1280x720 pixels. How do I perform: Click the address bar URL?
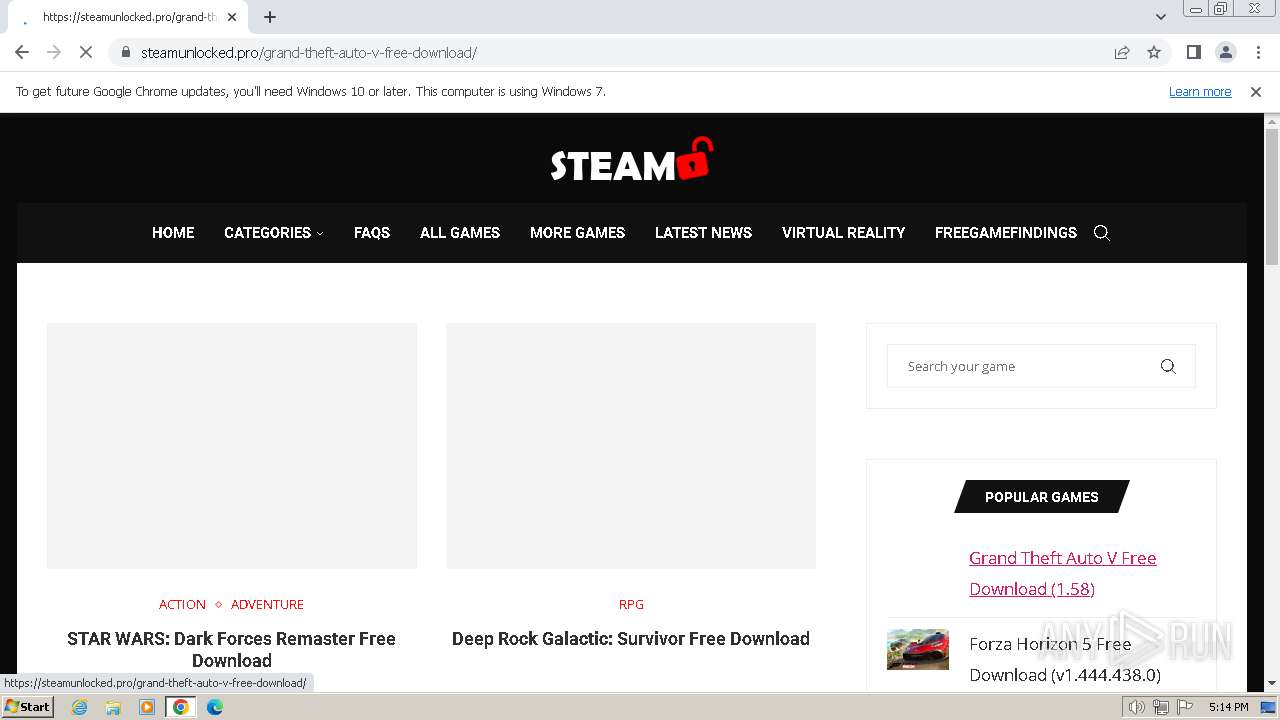pos(309,52)
